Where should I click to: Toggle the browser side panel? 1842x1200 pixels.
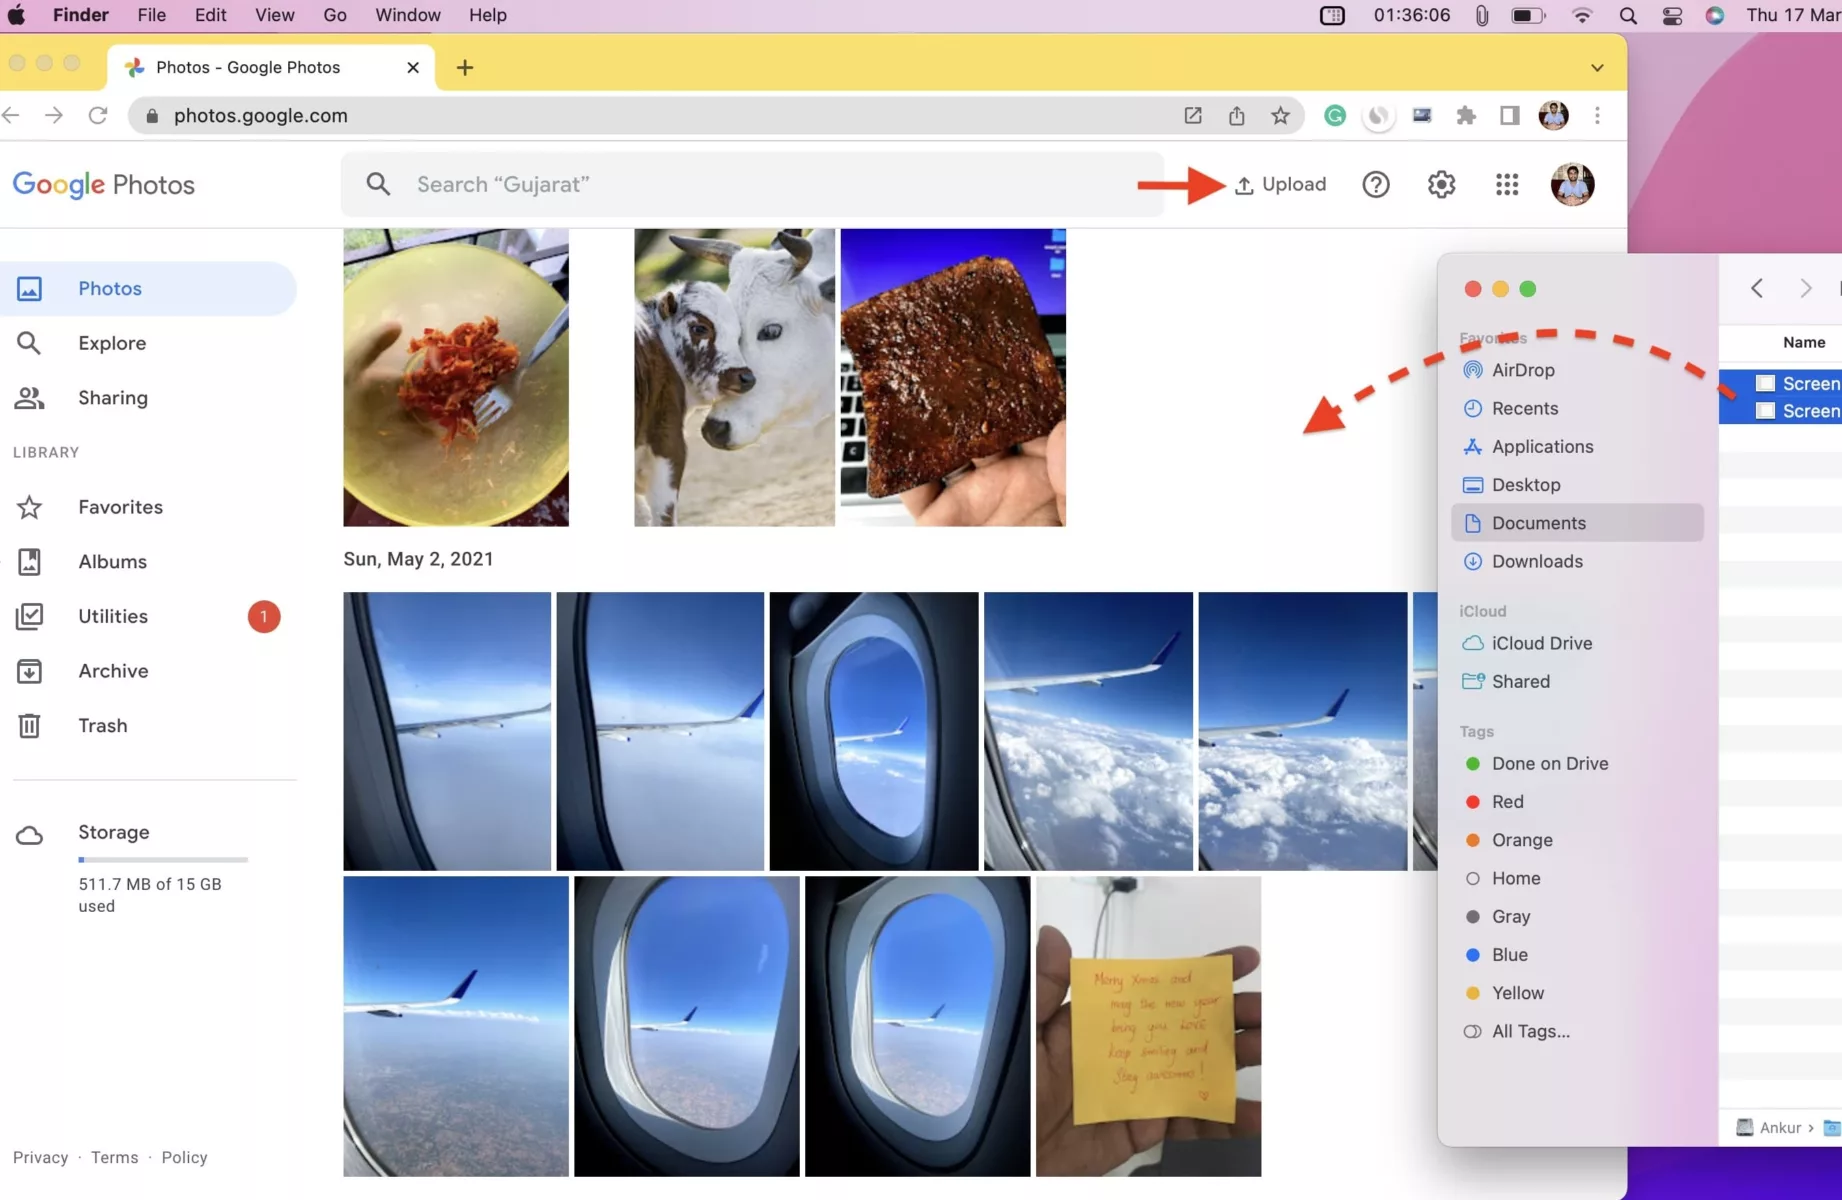(x=1510, y=116)
